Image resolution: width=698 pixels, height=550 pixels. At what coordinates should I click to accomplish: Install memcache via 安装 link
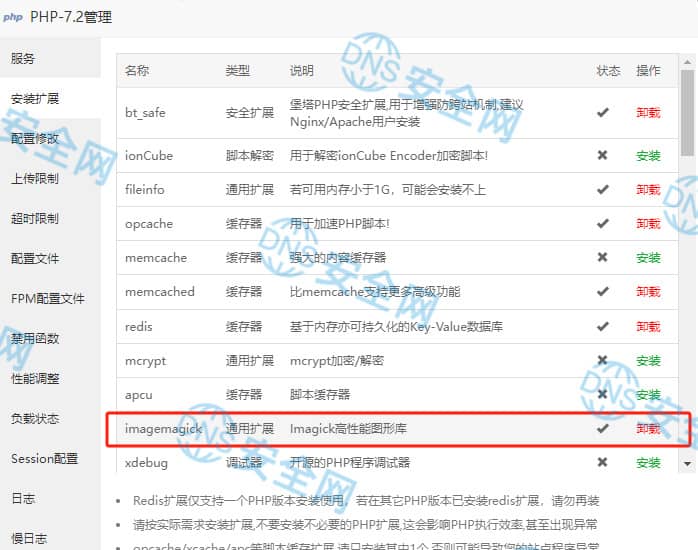(x=648, y=258)
